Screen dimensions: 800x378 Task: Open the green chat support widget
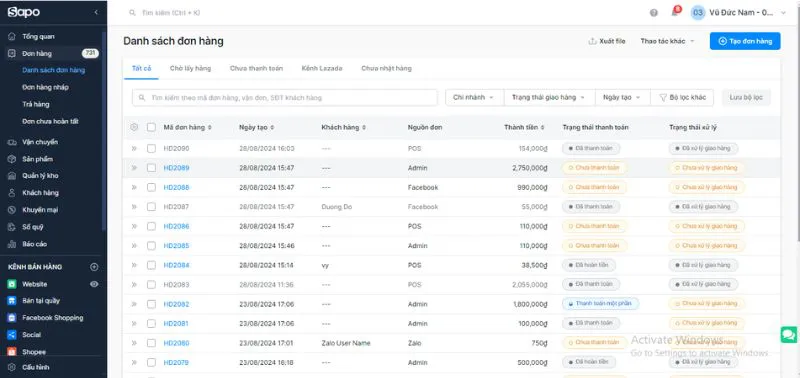click(789, 335)
